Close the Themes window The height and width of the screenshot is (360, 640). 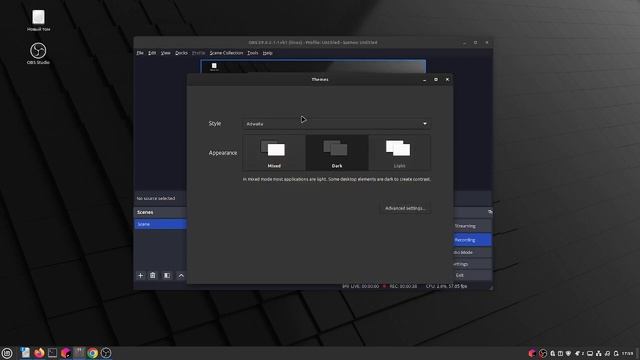[x=447, y=80]
